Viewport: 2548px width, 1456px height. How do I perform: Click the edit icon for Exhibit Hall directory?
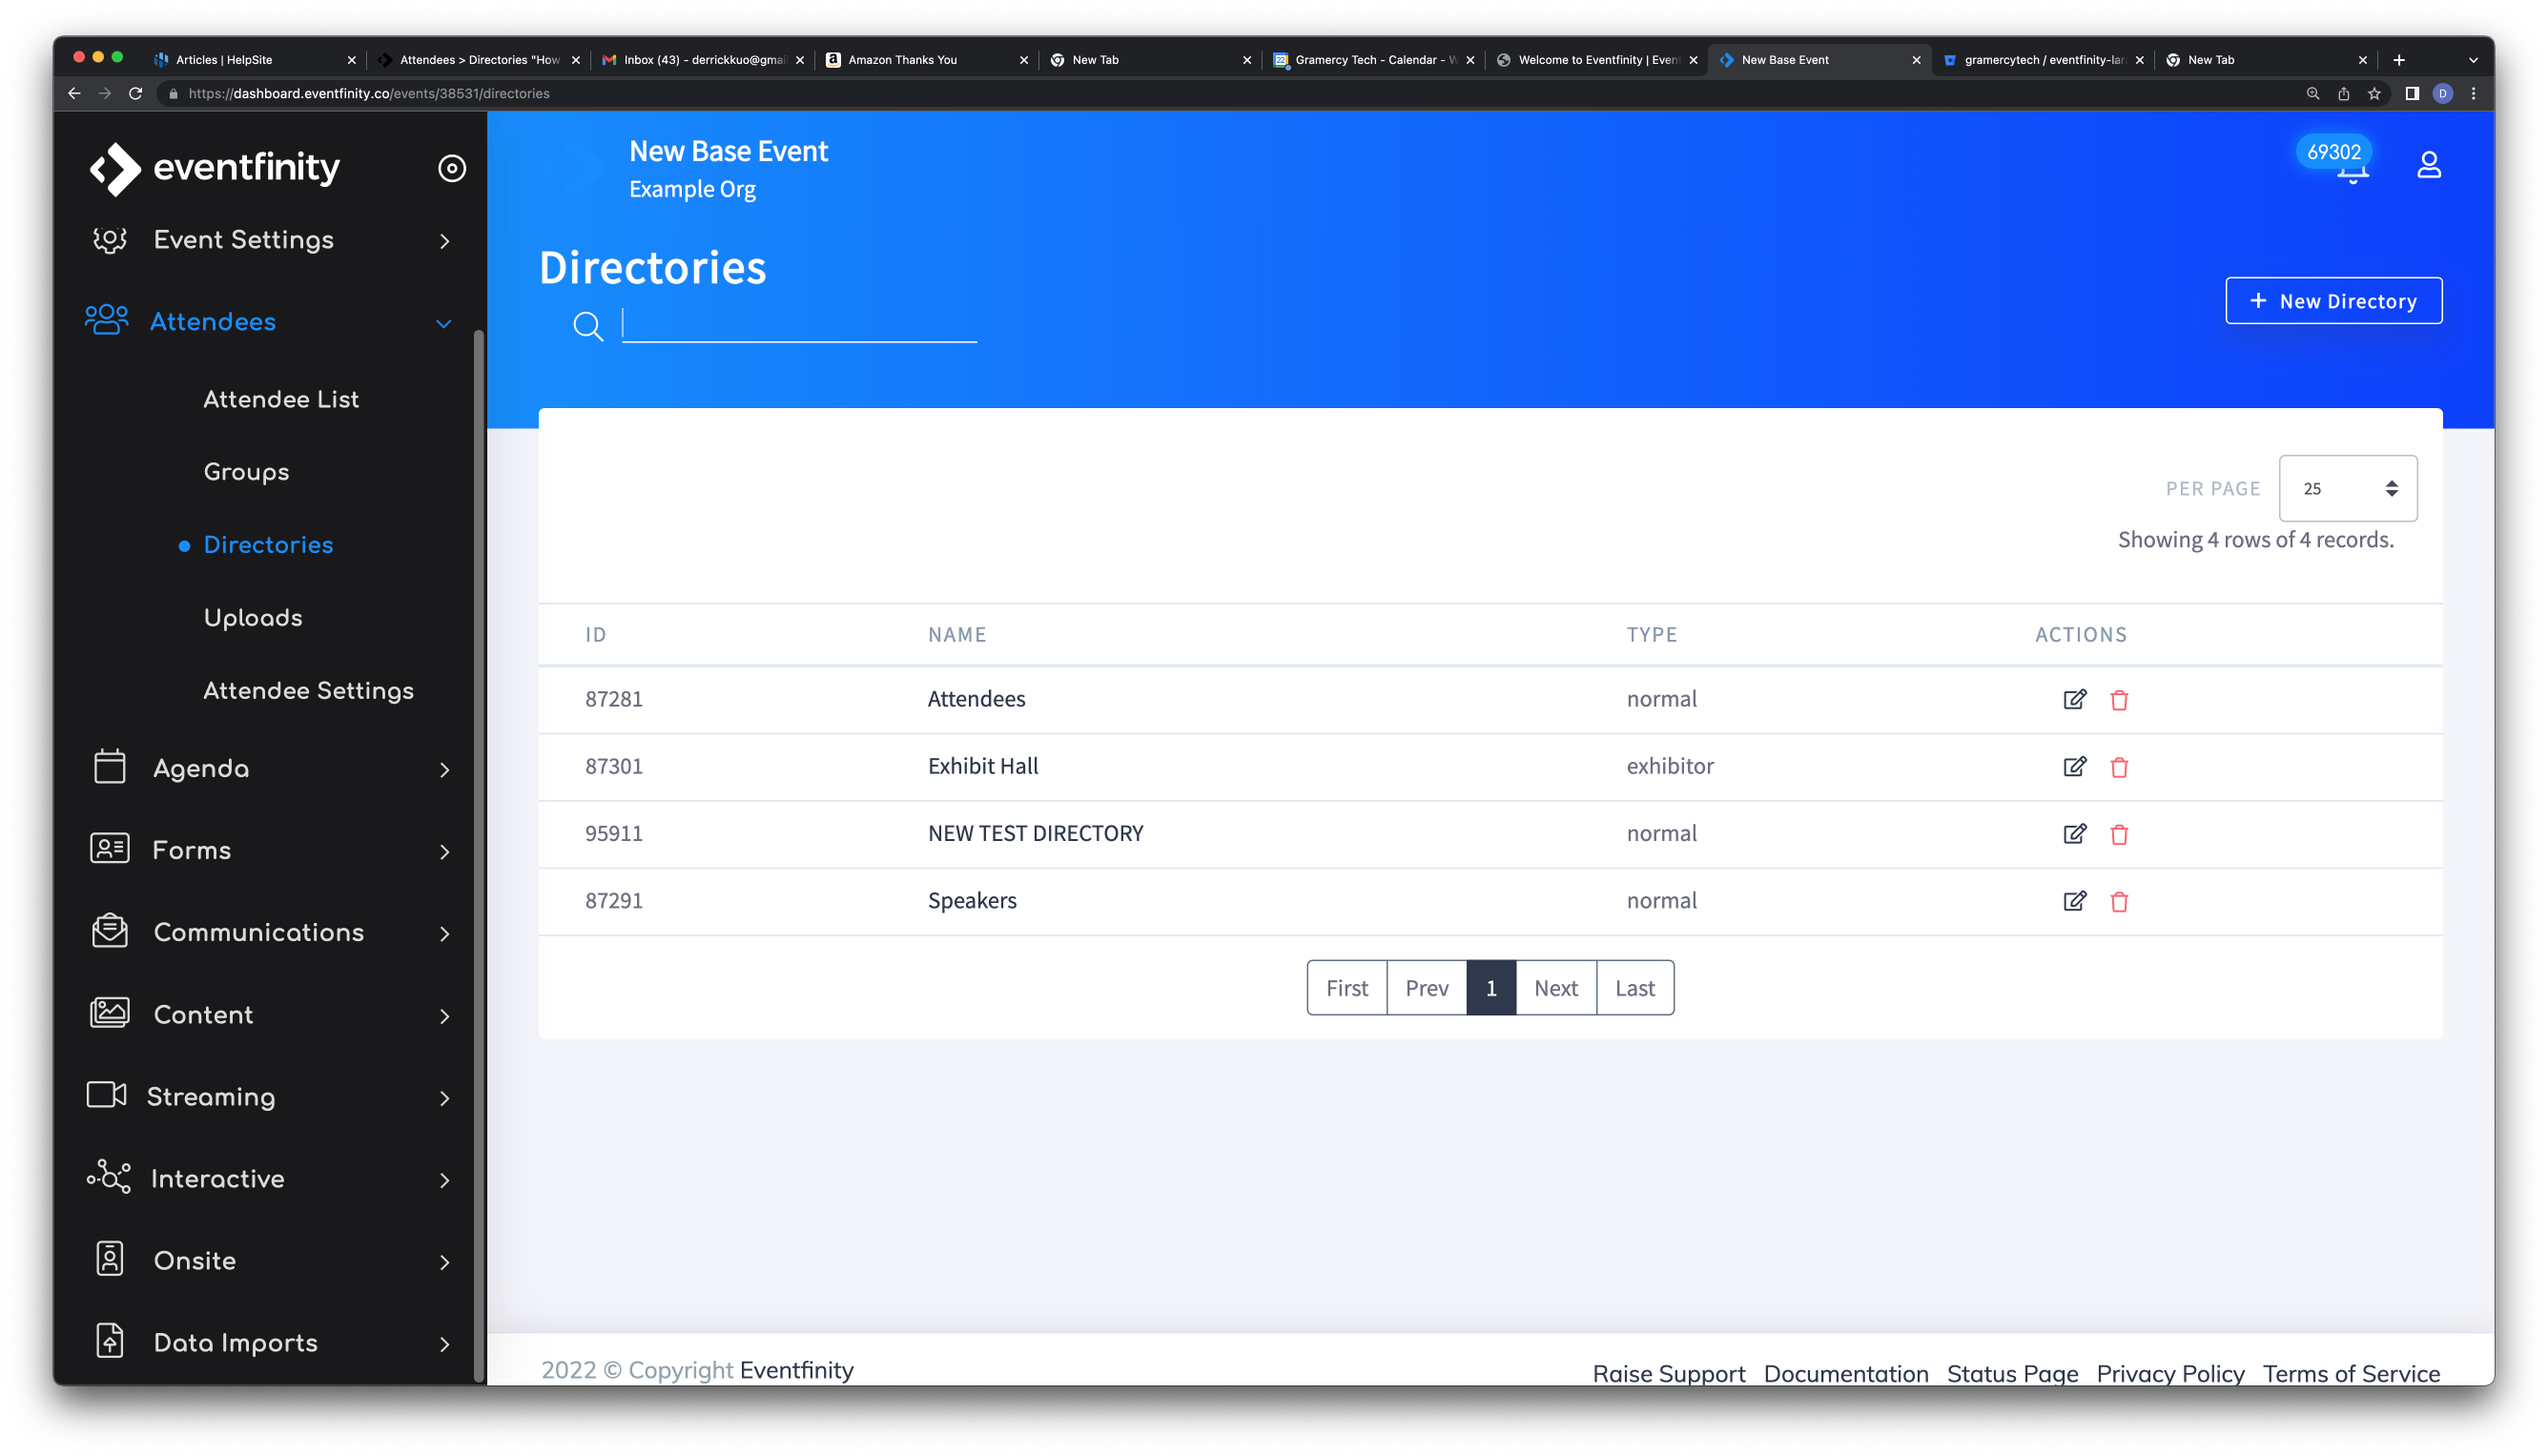(2074, 766)
